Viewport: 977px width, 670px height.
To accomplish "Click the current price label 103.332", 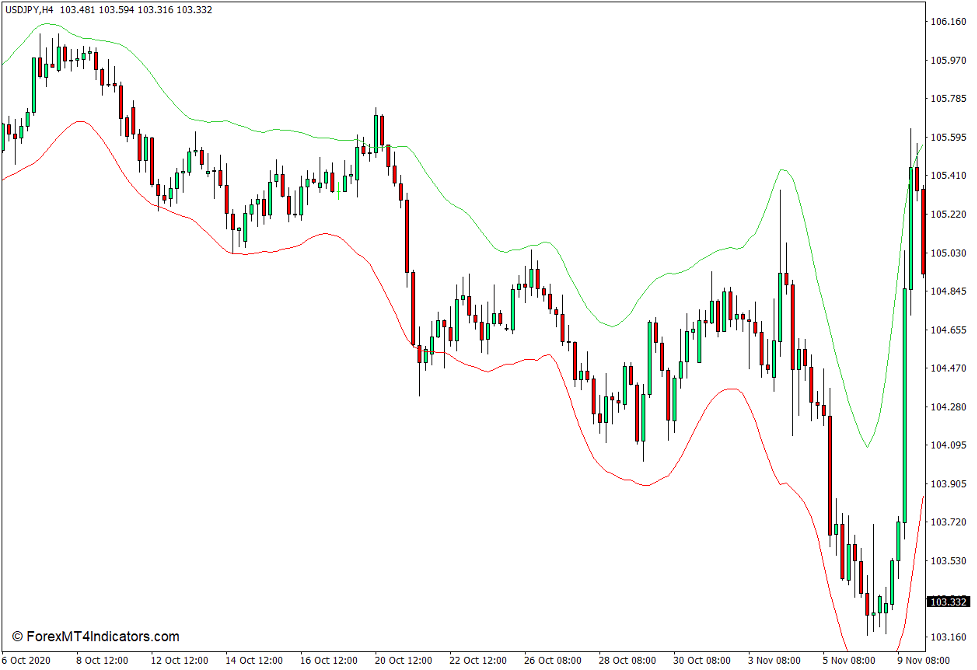I will coord(948,602).
